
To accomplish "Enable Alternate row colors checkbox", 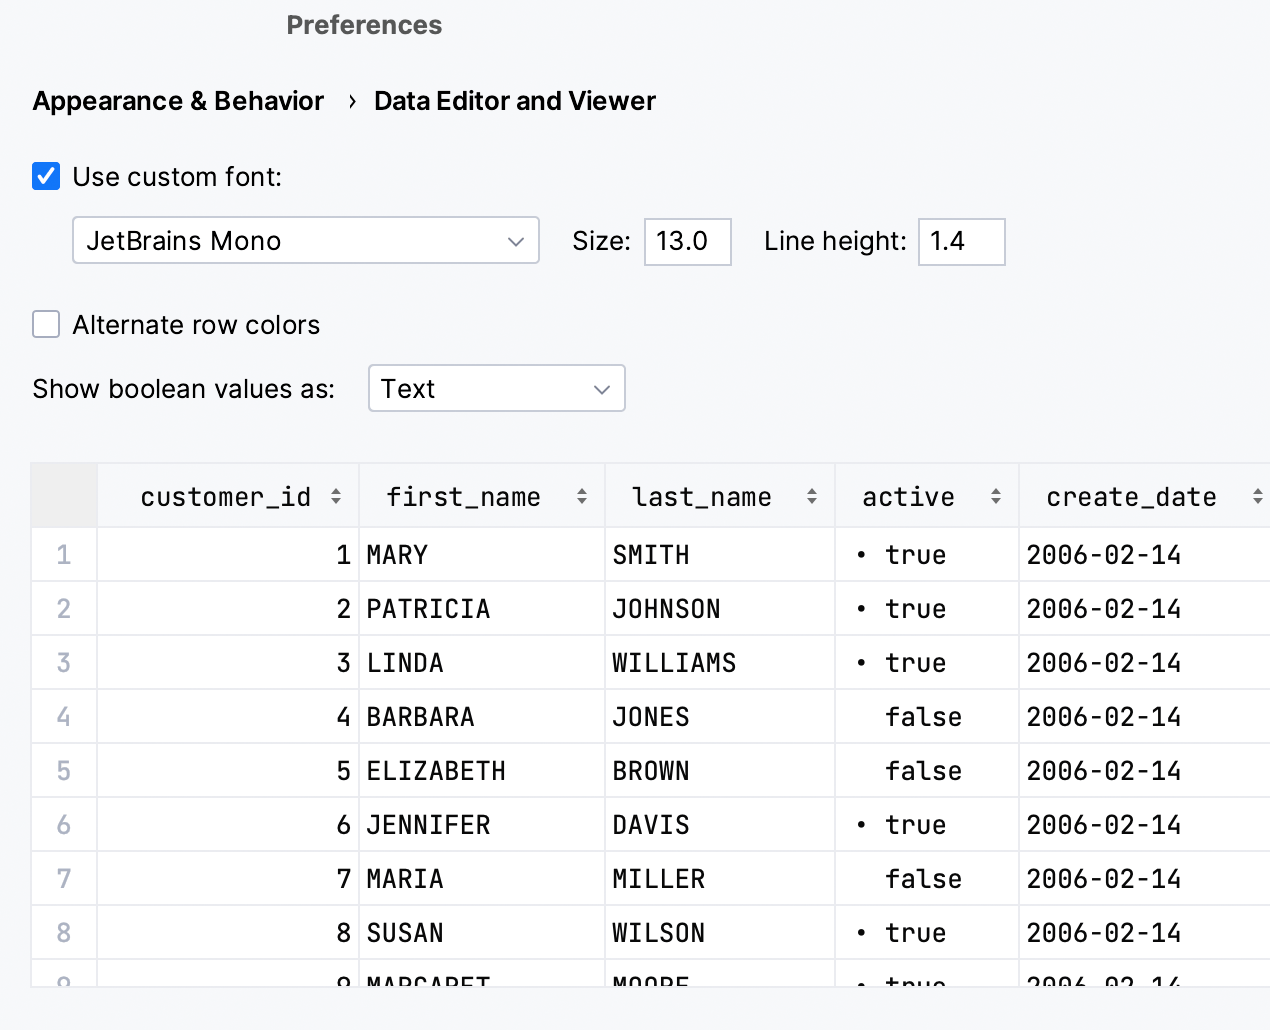I will 46,325.
